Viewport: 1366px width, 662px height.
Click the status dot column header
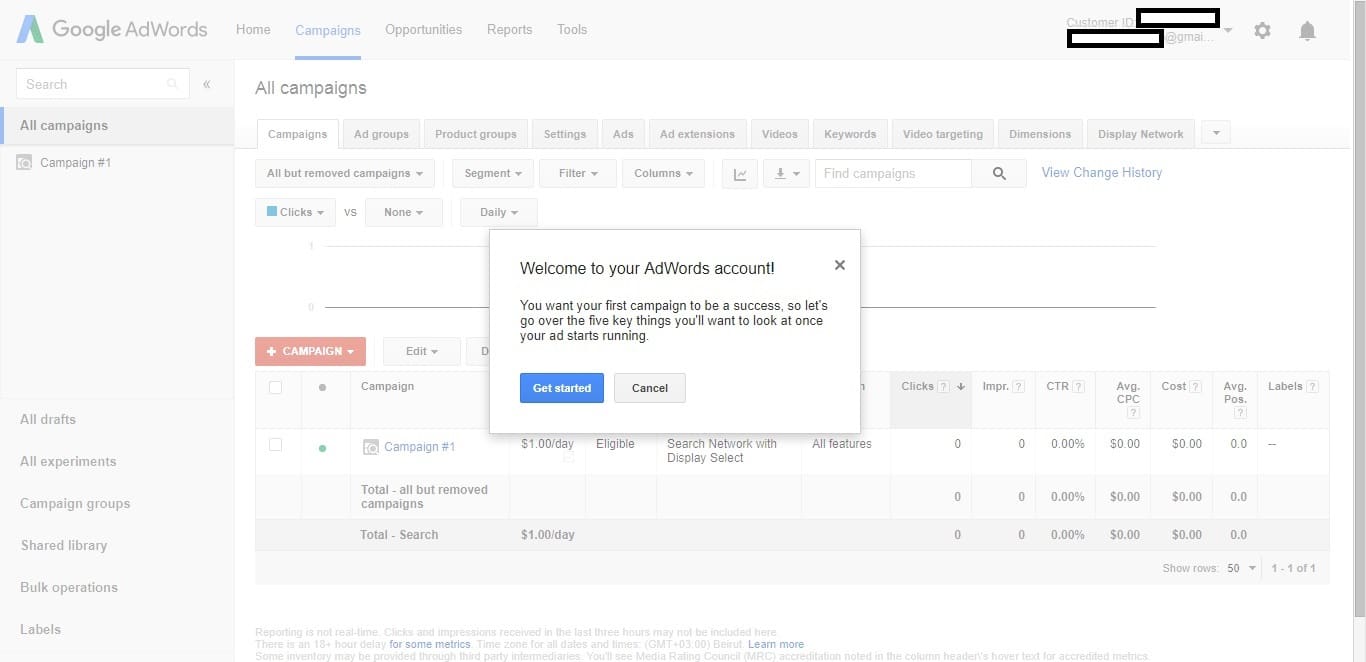click(322, 388)
